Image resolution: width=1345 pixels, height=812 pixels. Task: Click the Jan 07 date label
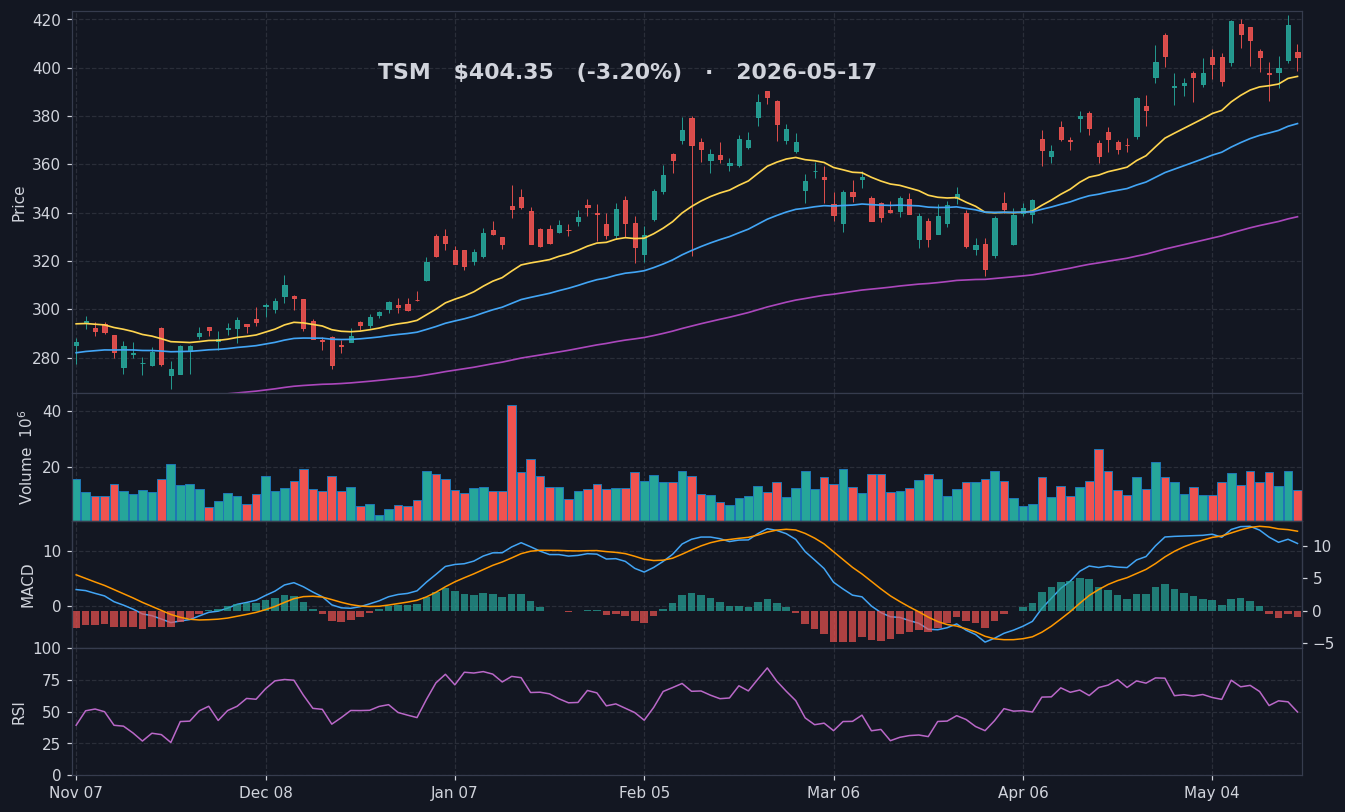pos(455,793)
